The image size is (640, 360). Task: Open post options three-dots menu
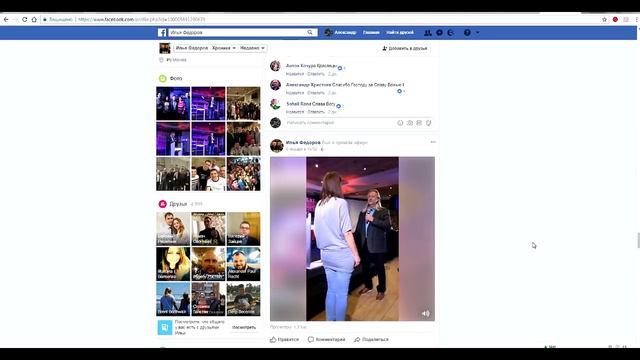433,142
